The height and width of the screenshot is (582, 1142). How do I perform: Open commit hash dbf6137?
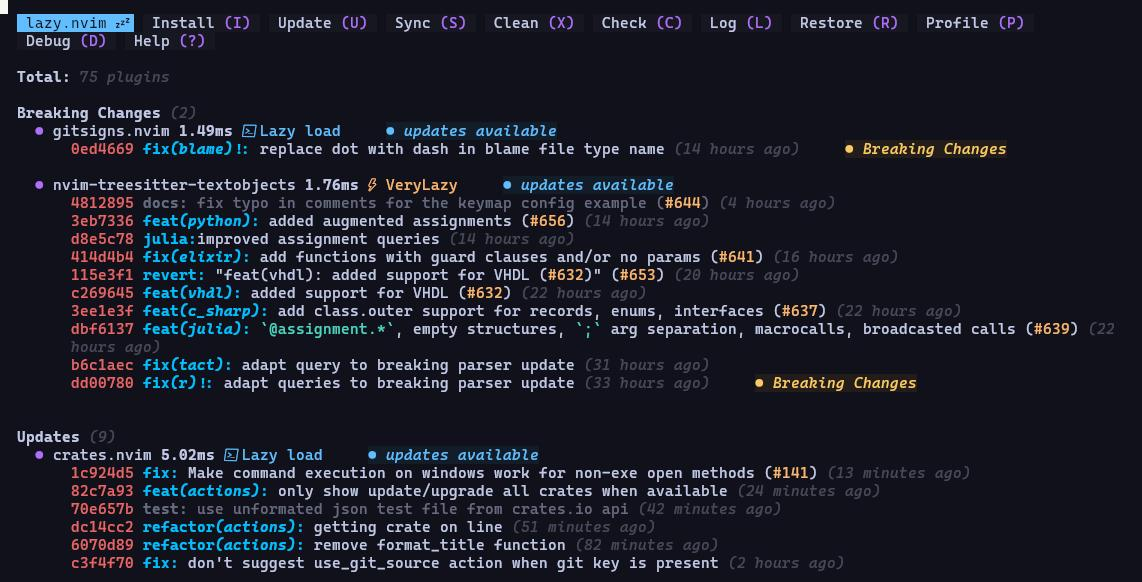102,329
